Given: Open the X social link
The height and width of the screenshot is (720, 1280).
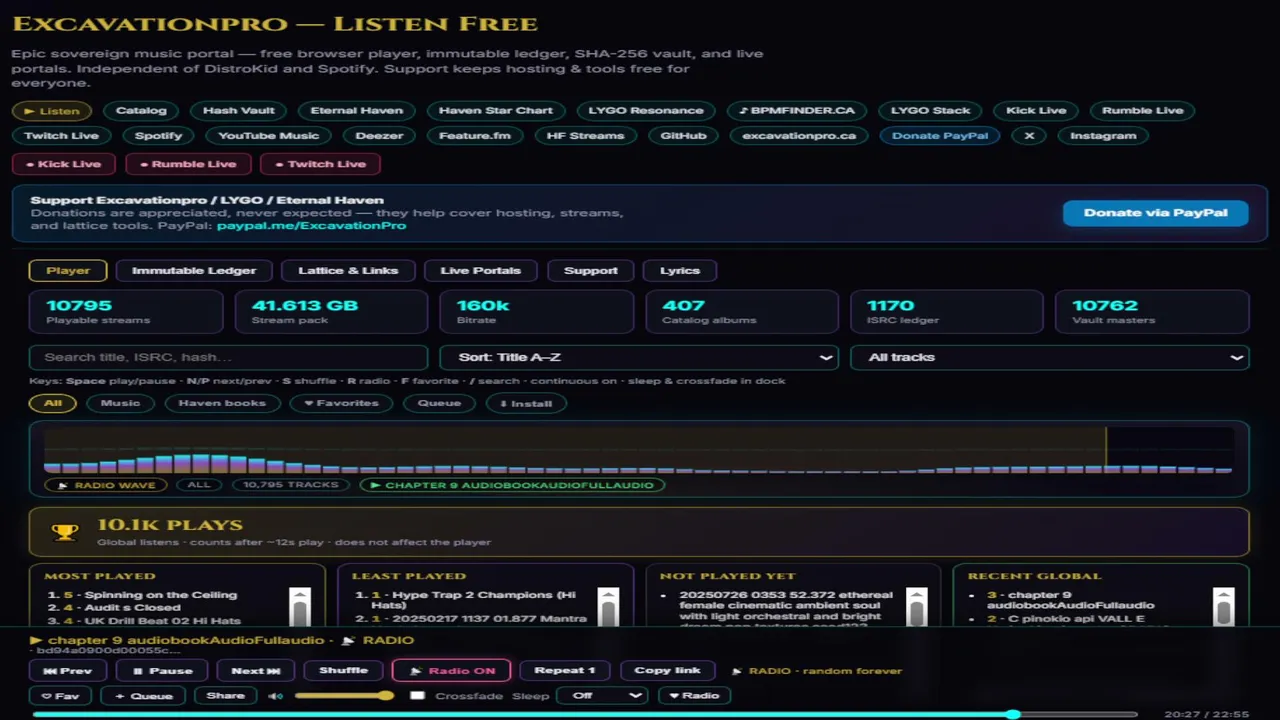Looking at the screenshot, I should pos(1029,136).
